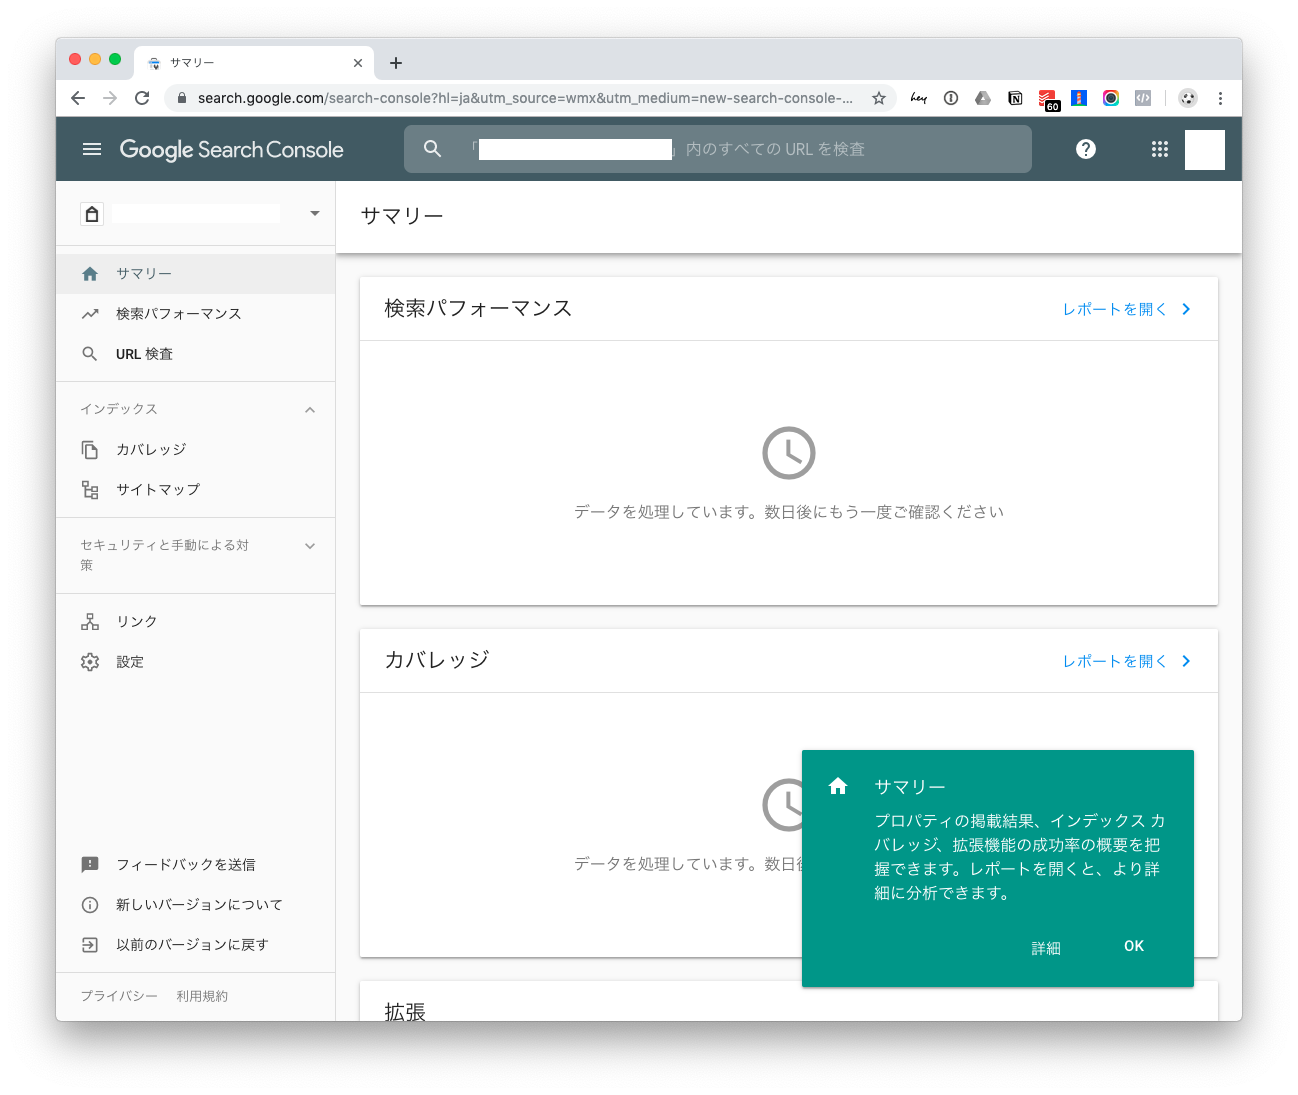The image size is (1298, 1095).
Task: Open the Google apps grid
Action: (1160, 149)
